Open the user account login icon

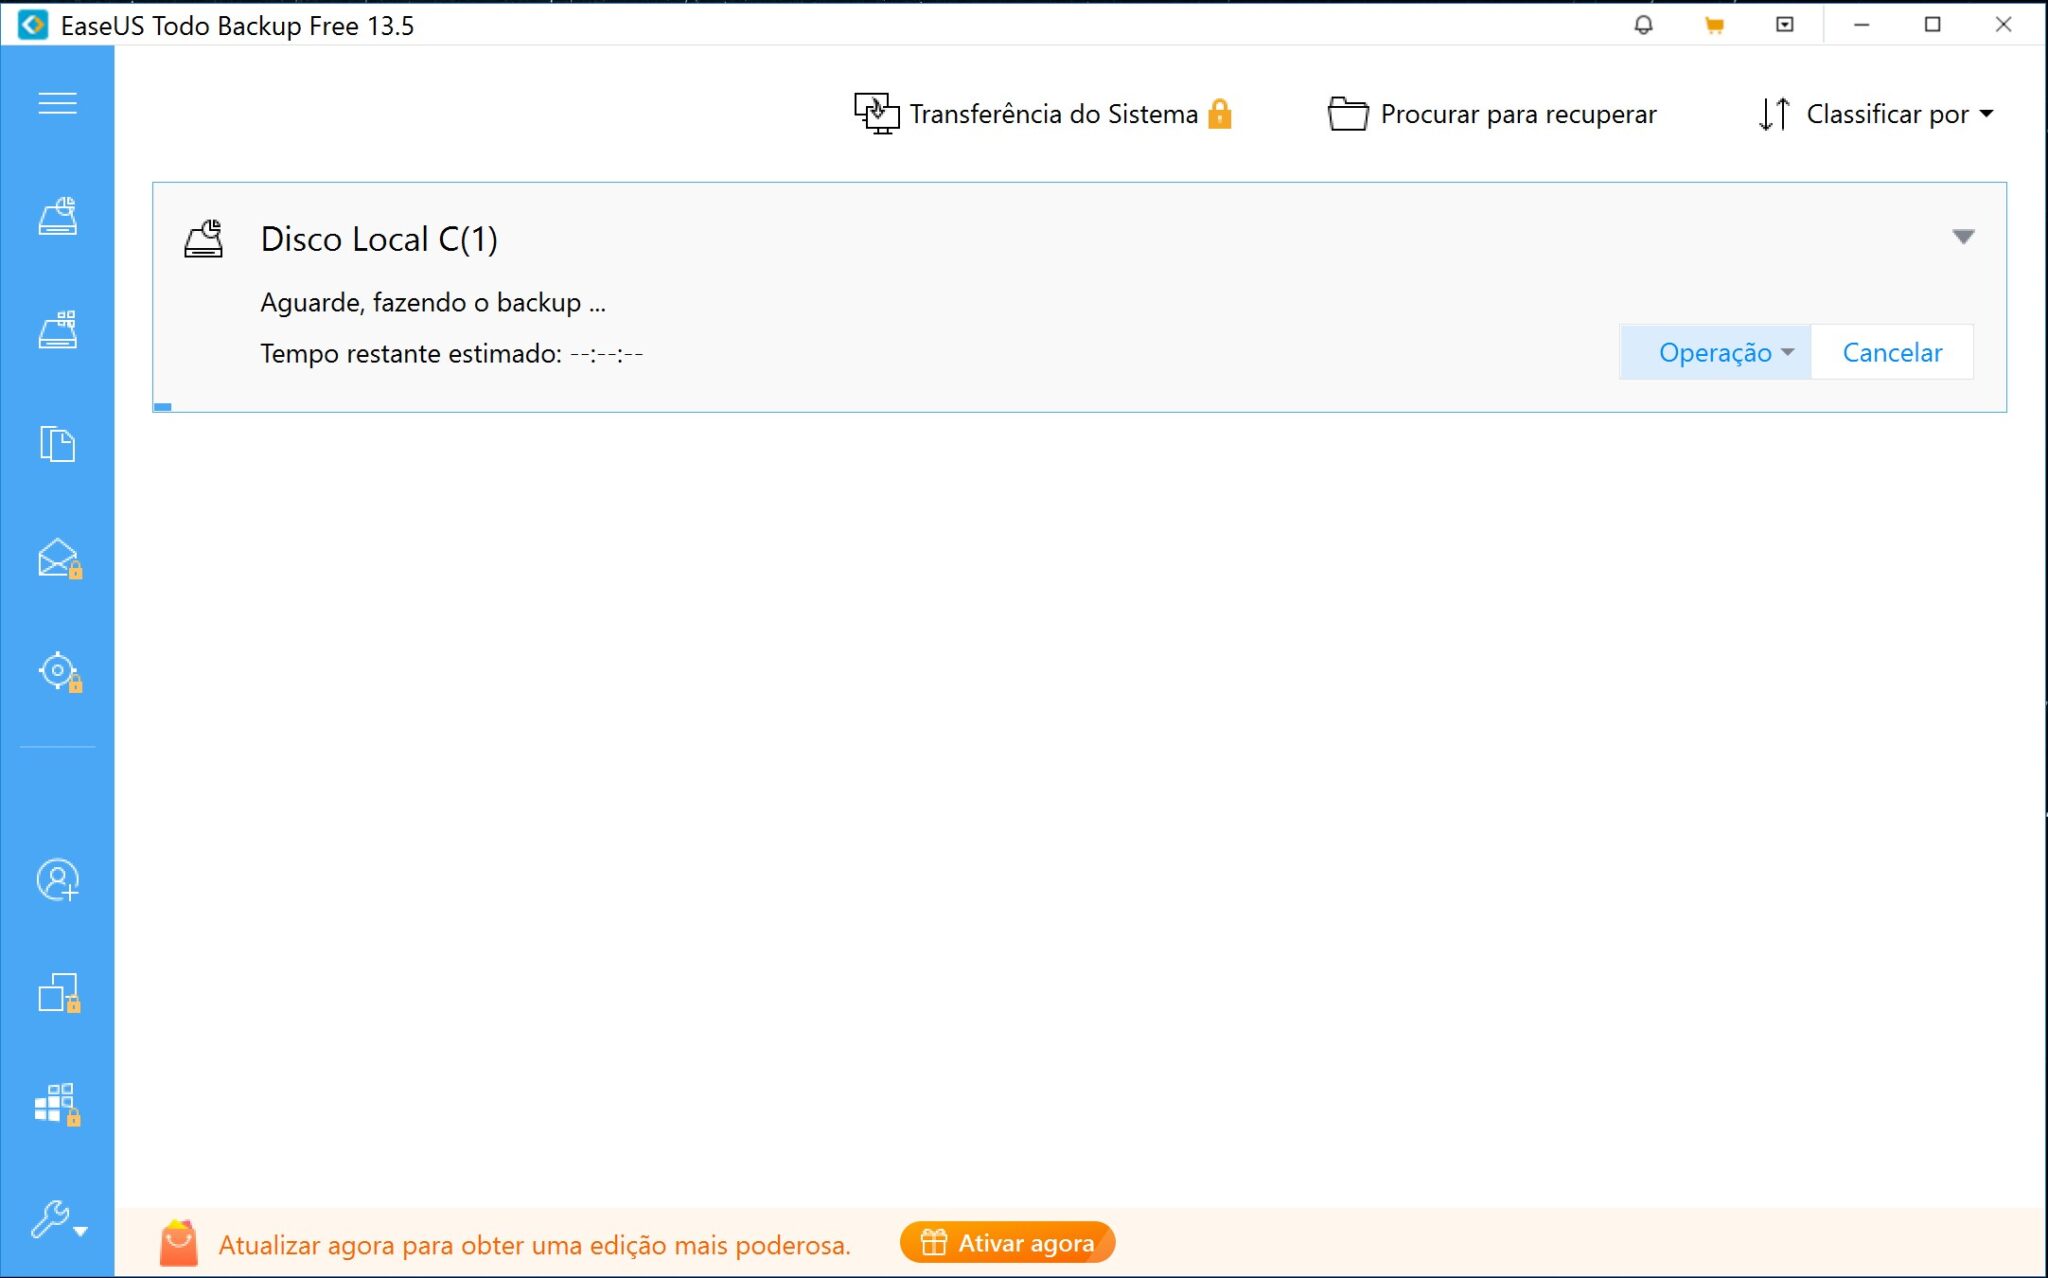pos(57,880)
